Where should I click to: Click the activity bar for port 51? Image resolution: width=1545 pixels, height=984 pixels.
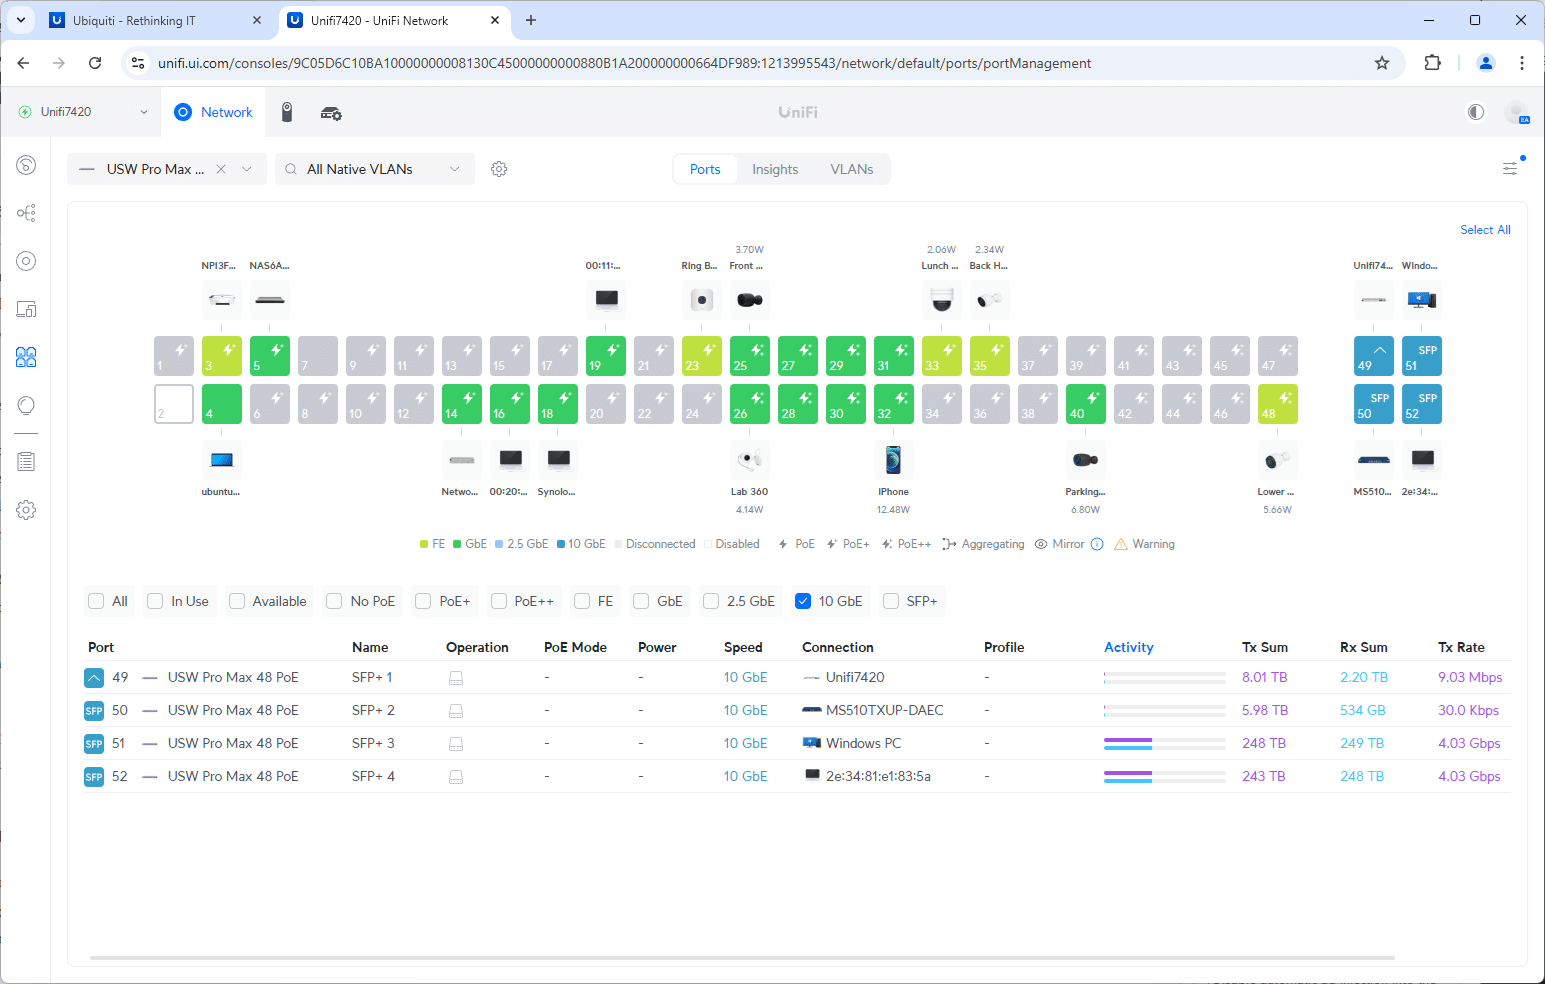[x=1165, y=743]
